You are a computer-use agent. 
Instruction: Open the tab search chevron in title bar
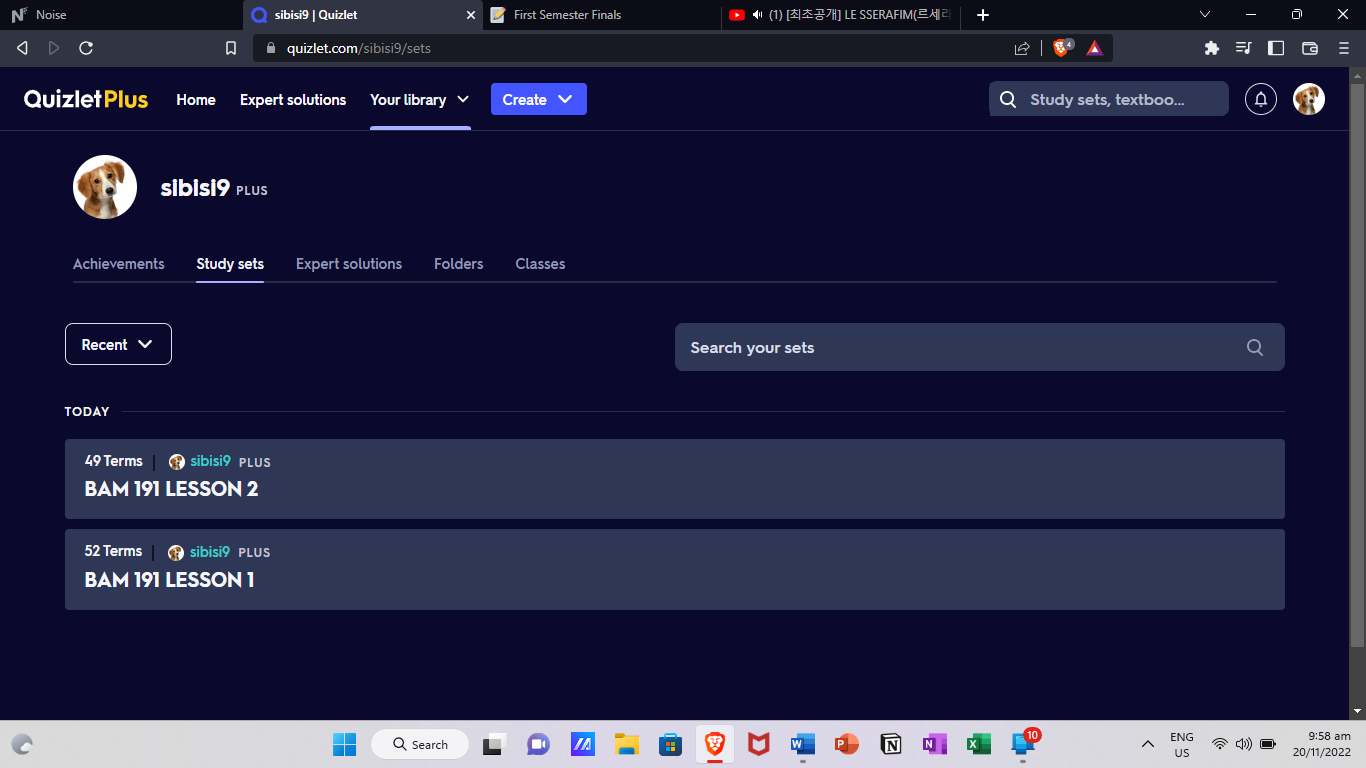click(1205, 15)
